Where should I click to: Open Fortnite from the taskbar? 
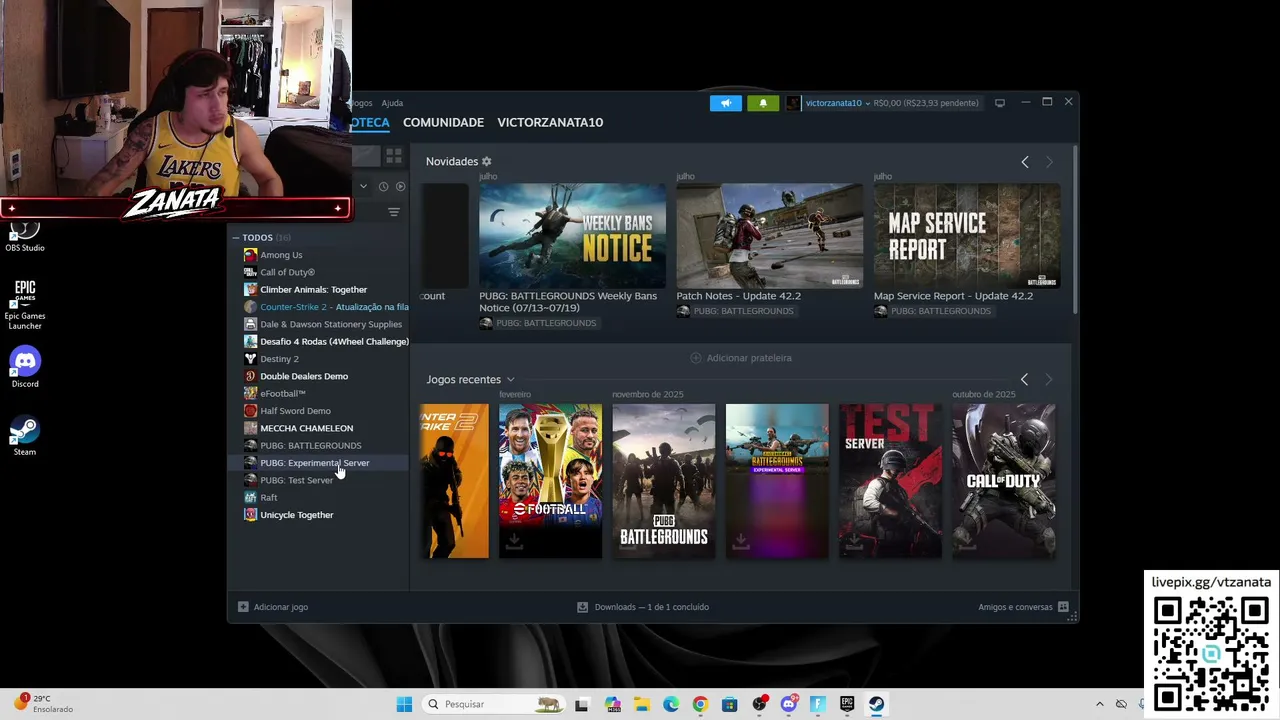[818, 704]
